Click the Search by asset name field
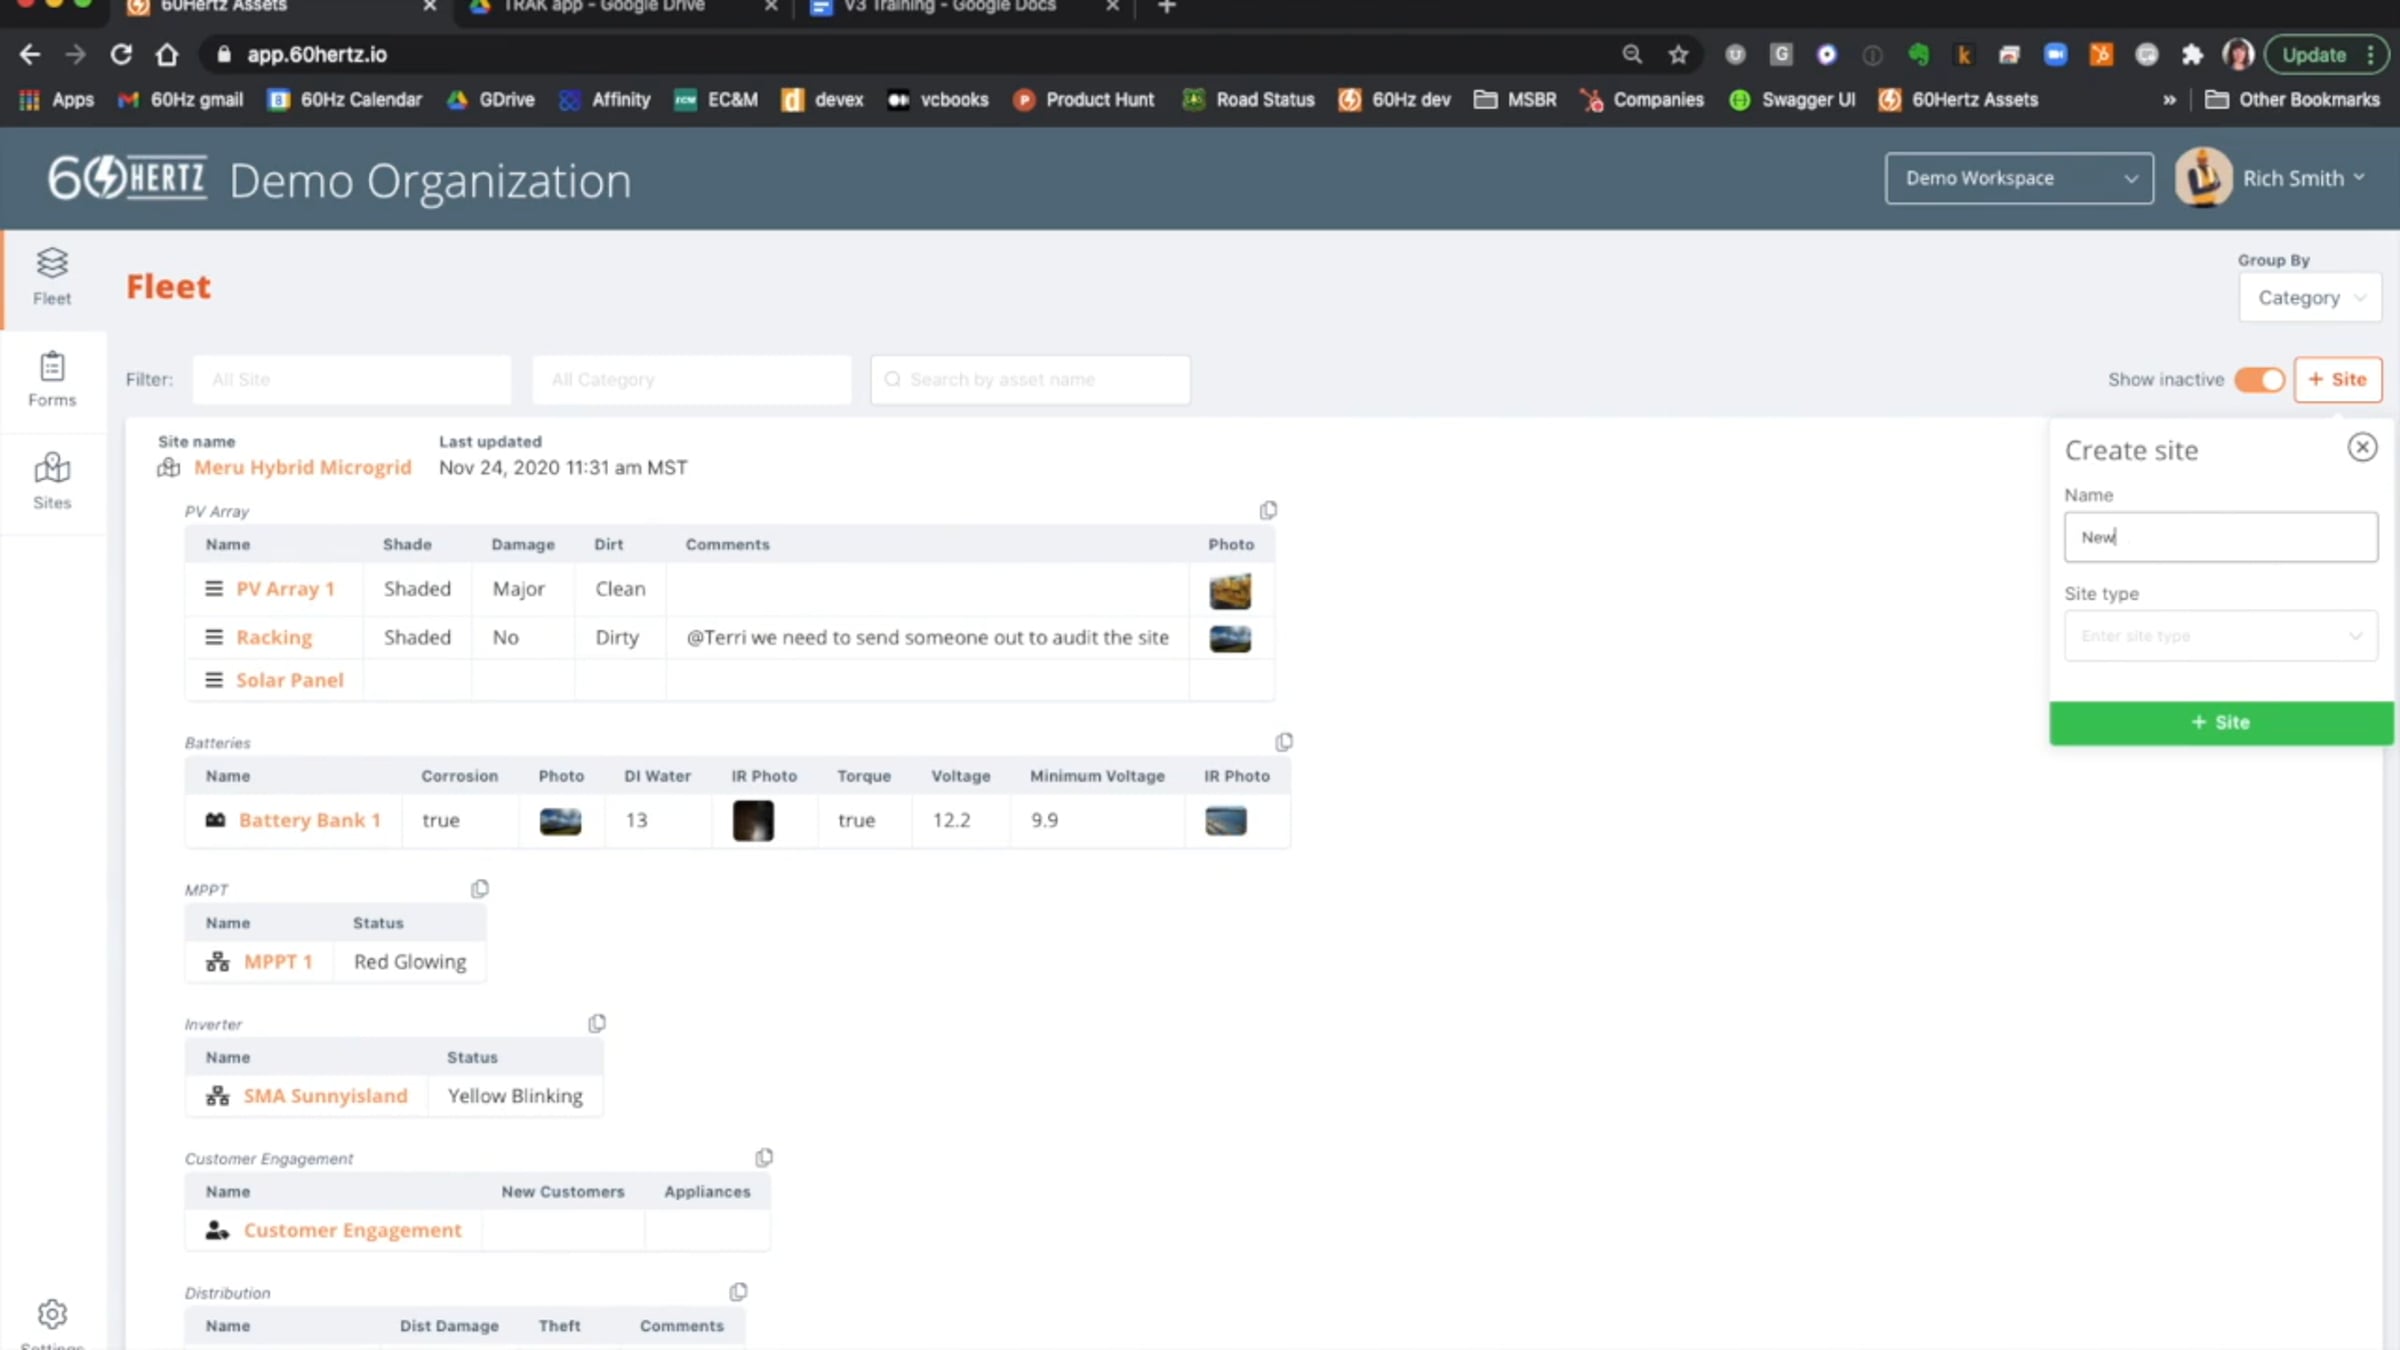The height and width of the screenshot is (1350, 2400). pyautogui.click(x=1030, y=380)
